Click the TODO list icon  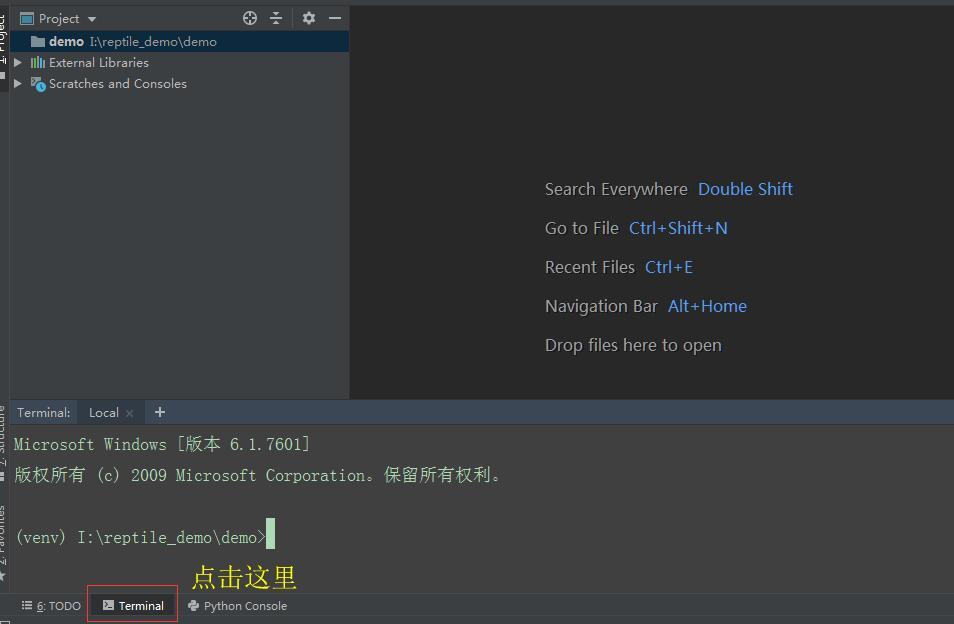click(27, 605)
